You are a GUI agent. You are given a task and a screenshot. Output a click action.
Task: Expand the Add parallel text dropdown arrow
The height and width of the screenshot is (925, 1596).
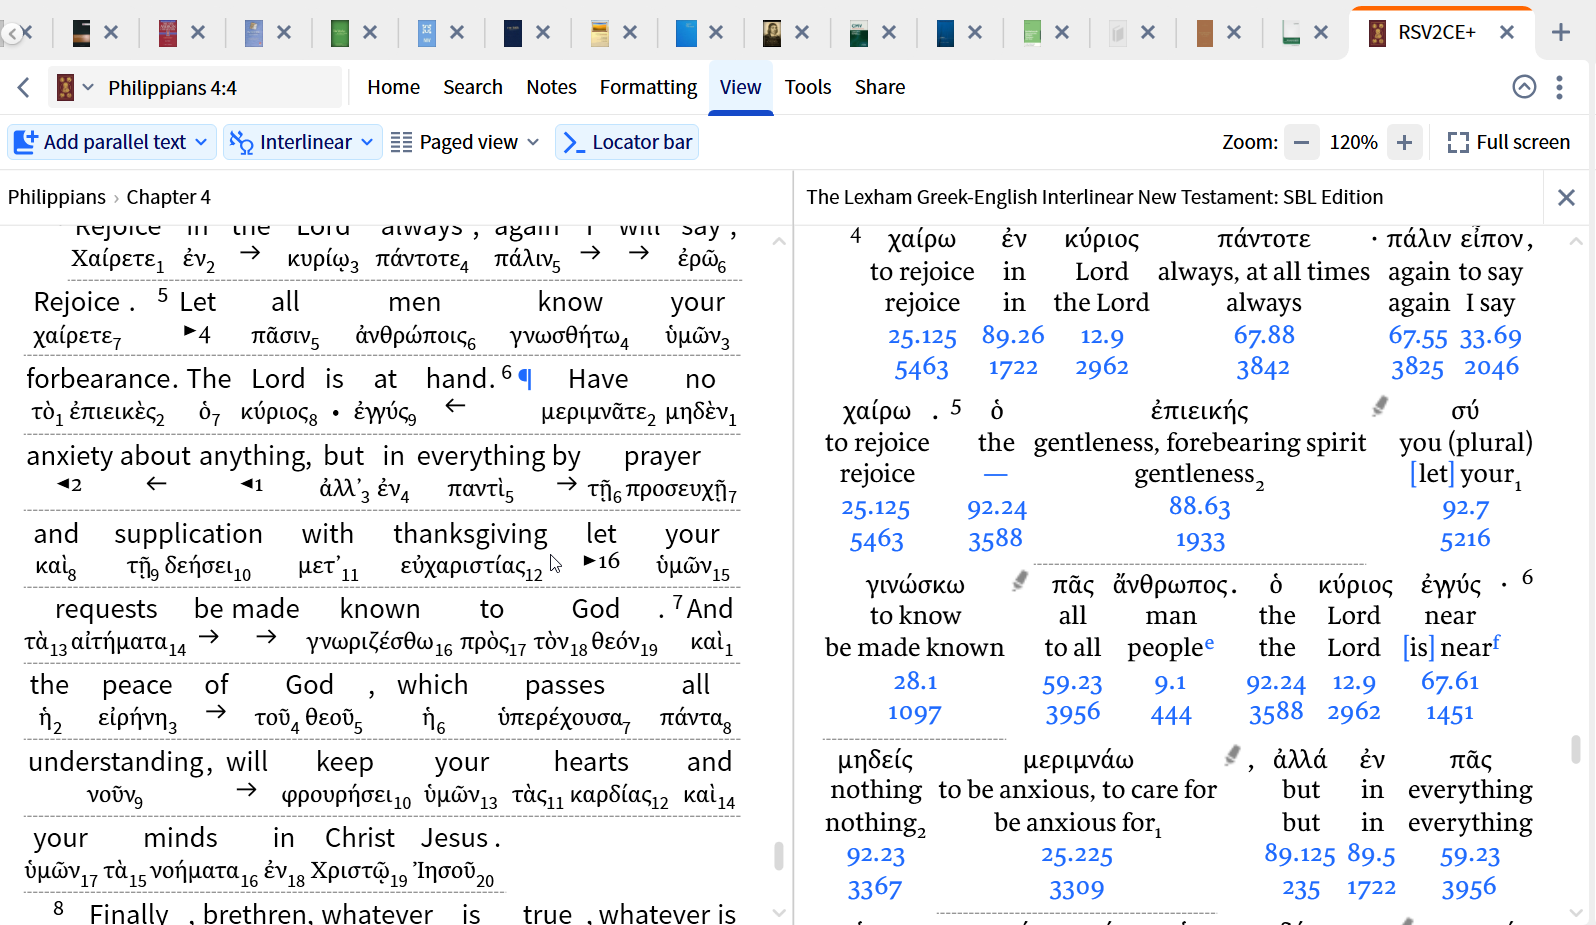202,142
